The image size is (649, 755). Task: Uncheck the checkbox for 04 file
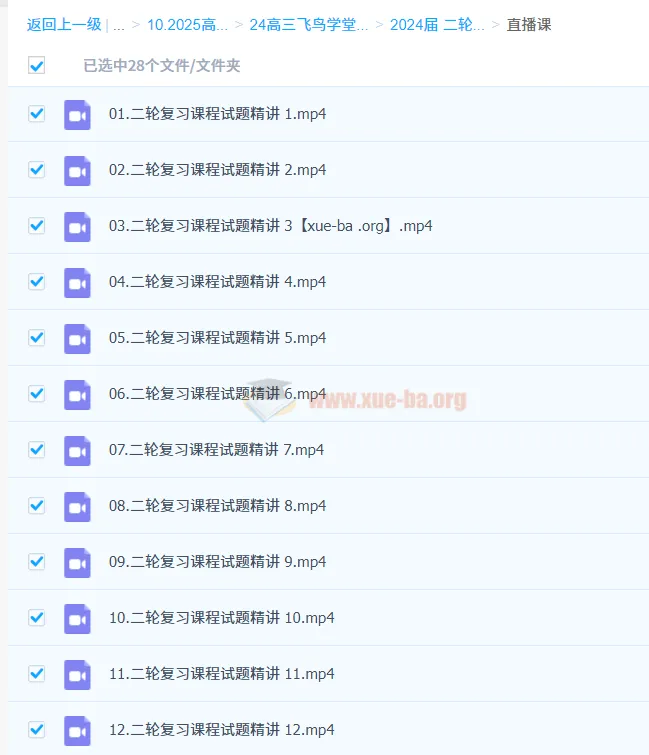pyautogui.click(x=37, y=281)
